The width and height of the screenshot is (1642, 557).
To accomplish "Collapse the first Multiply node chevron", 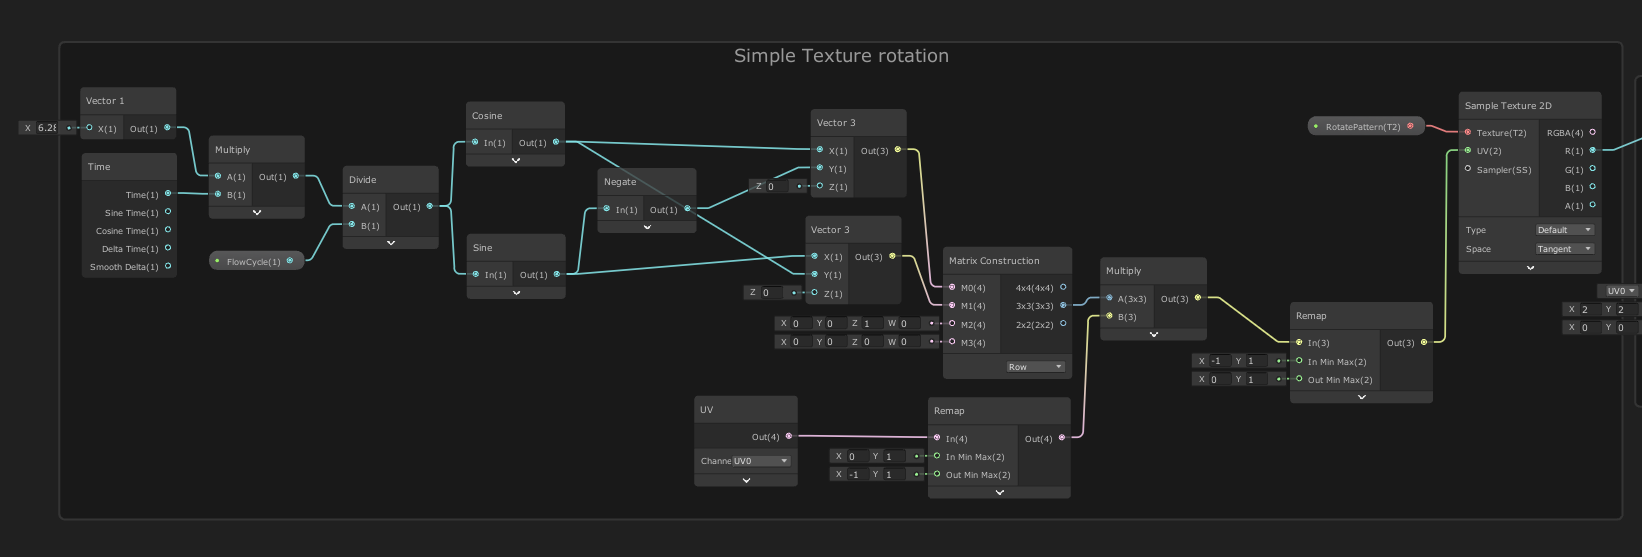I will (257, 212).
